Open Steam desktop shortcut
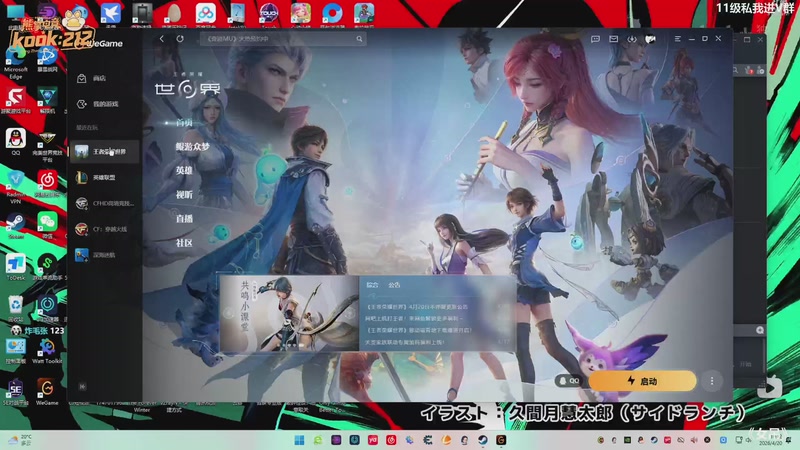Viewport: 800px width, 450px height. point(15,226)
